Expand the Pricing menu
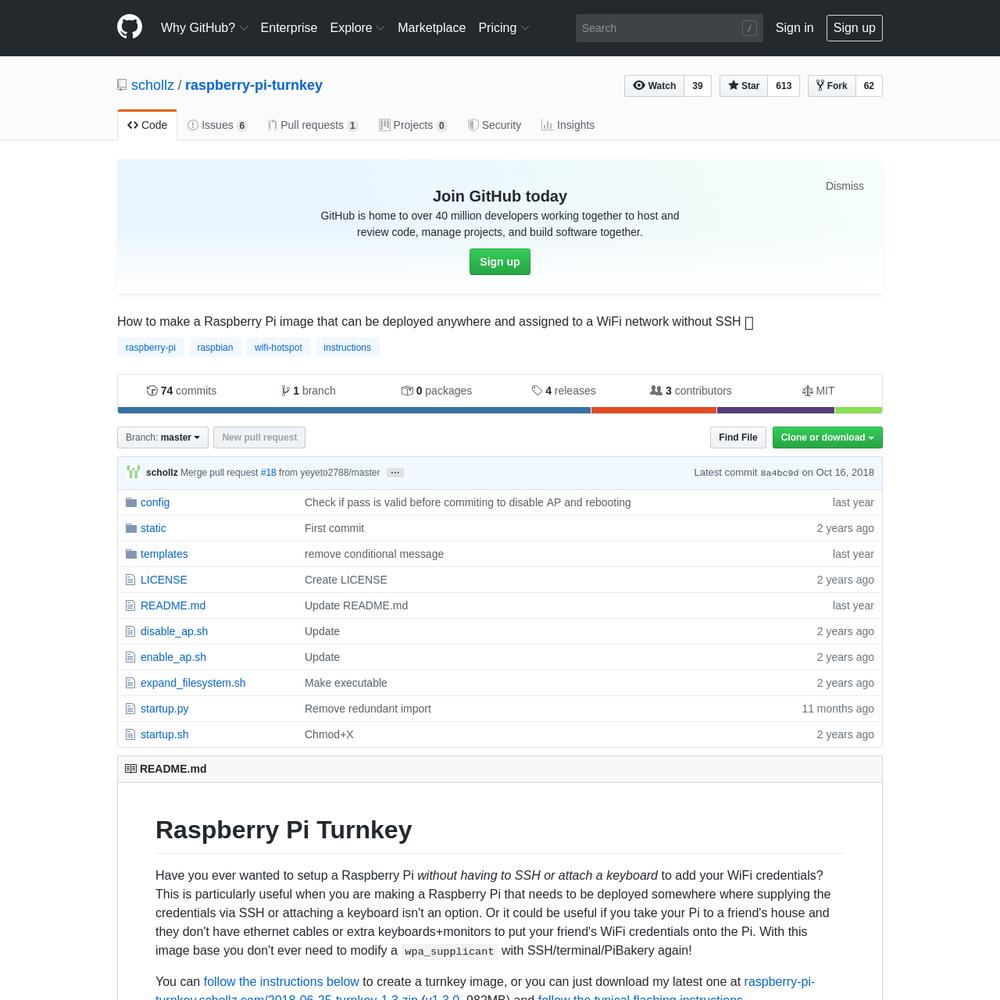This screenshot has height=1000, width=1000. pyautogui.click(x=504, y=27)
